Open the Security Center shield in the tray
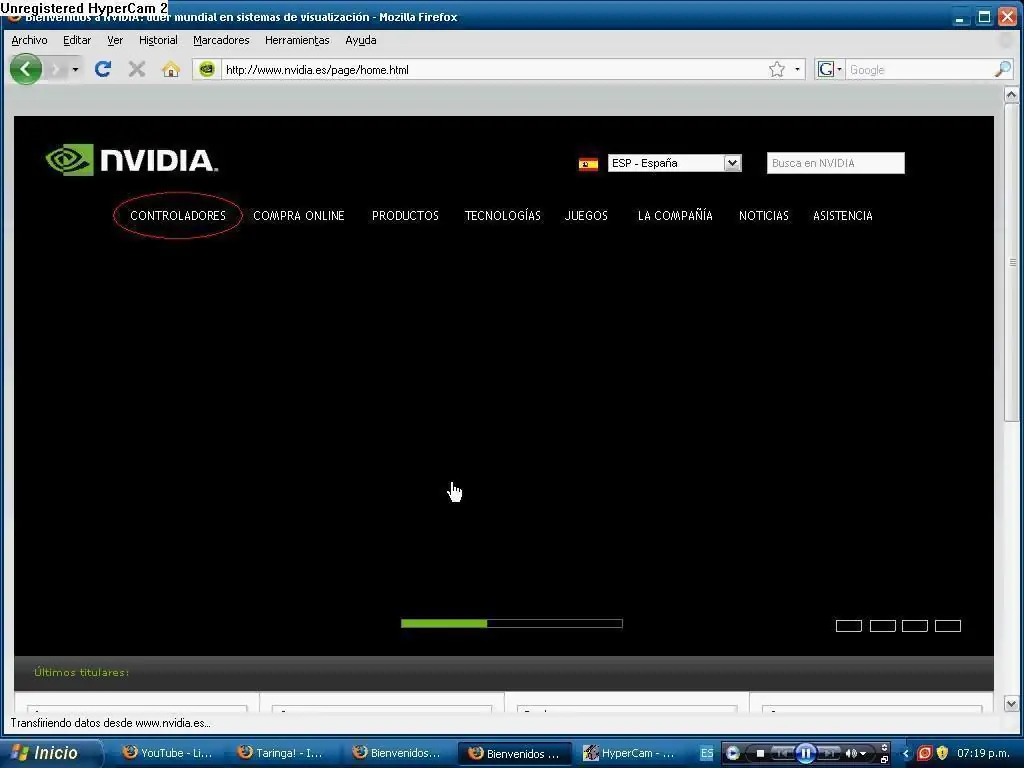This screenshot has width=1024, height=768. (940, 753)
